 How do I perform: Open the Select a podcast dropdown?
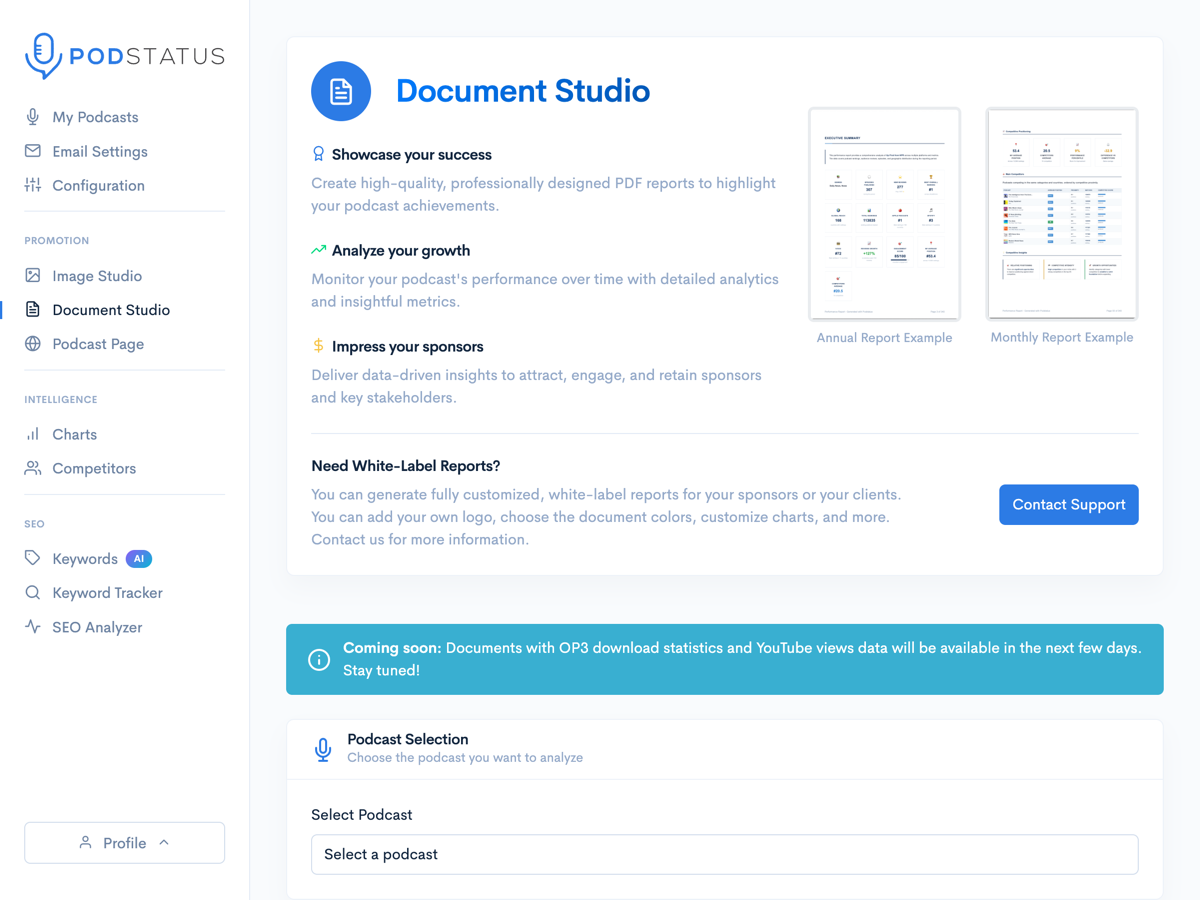[724, 854]
